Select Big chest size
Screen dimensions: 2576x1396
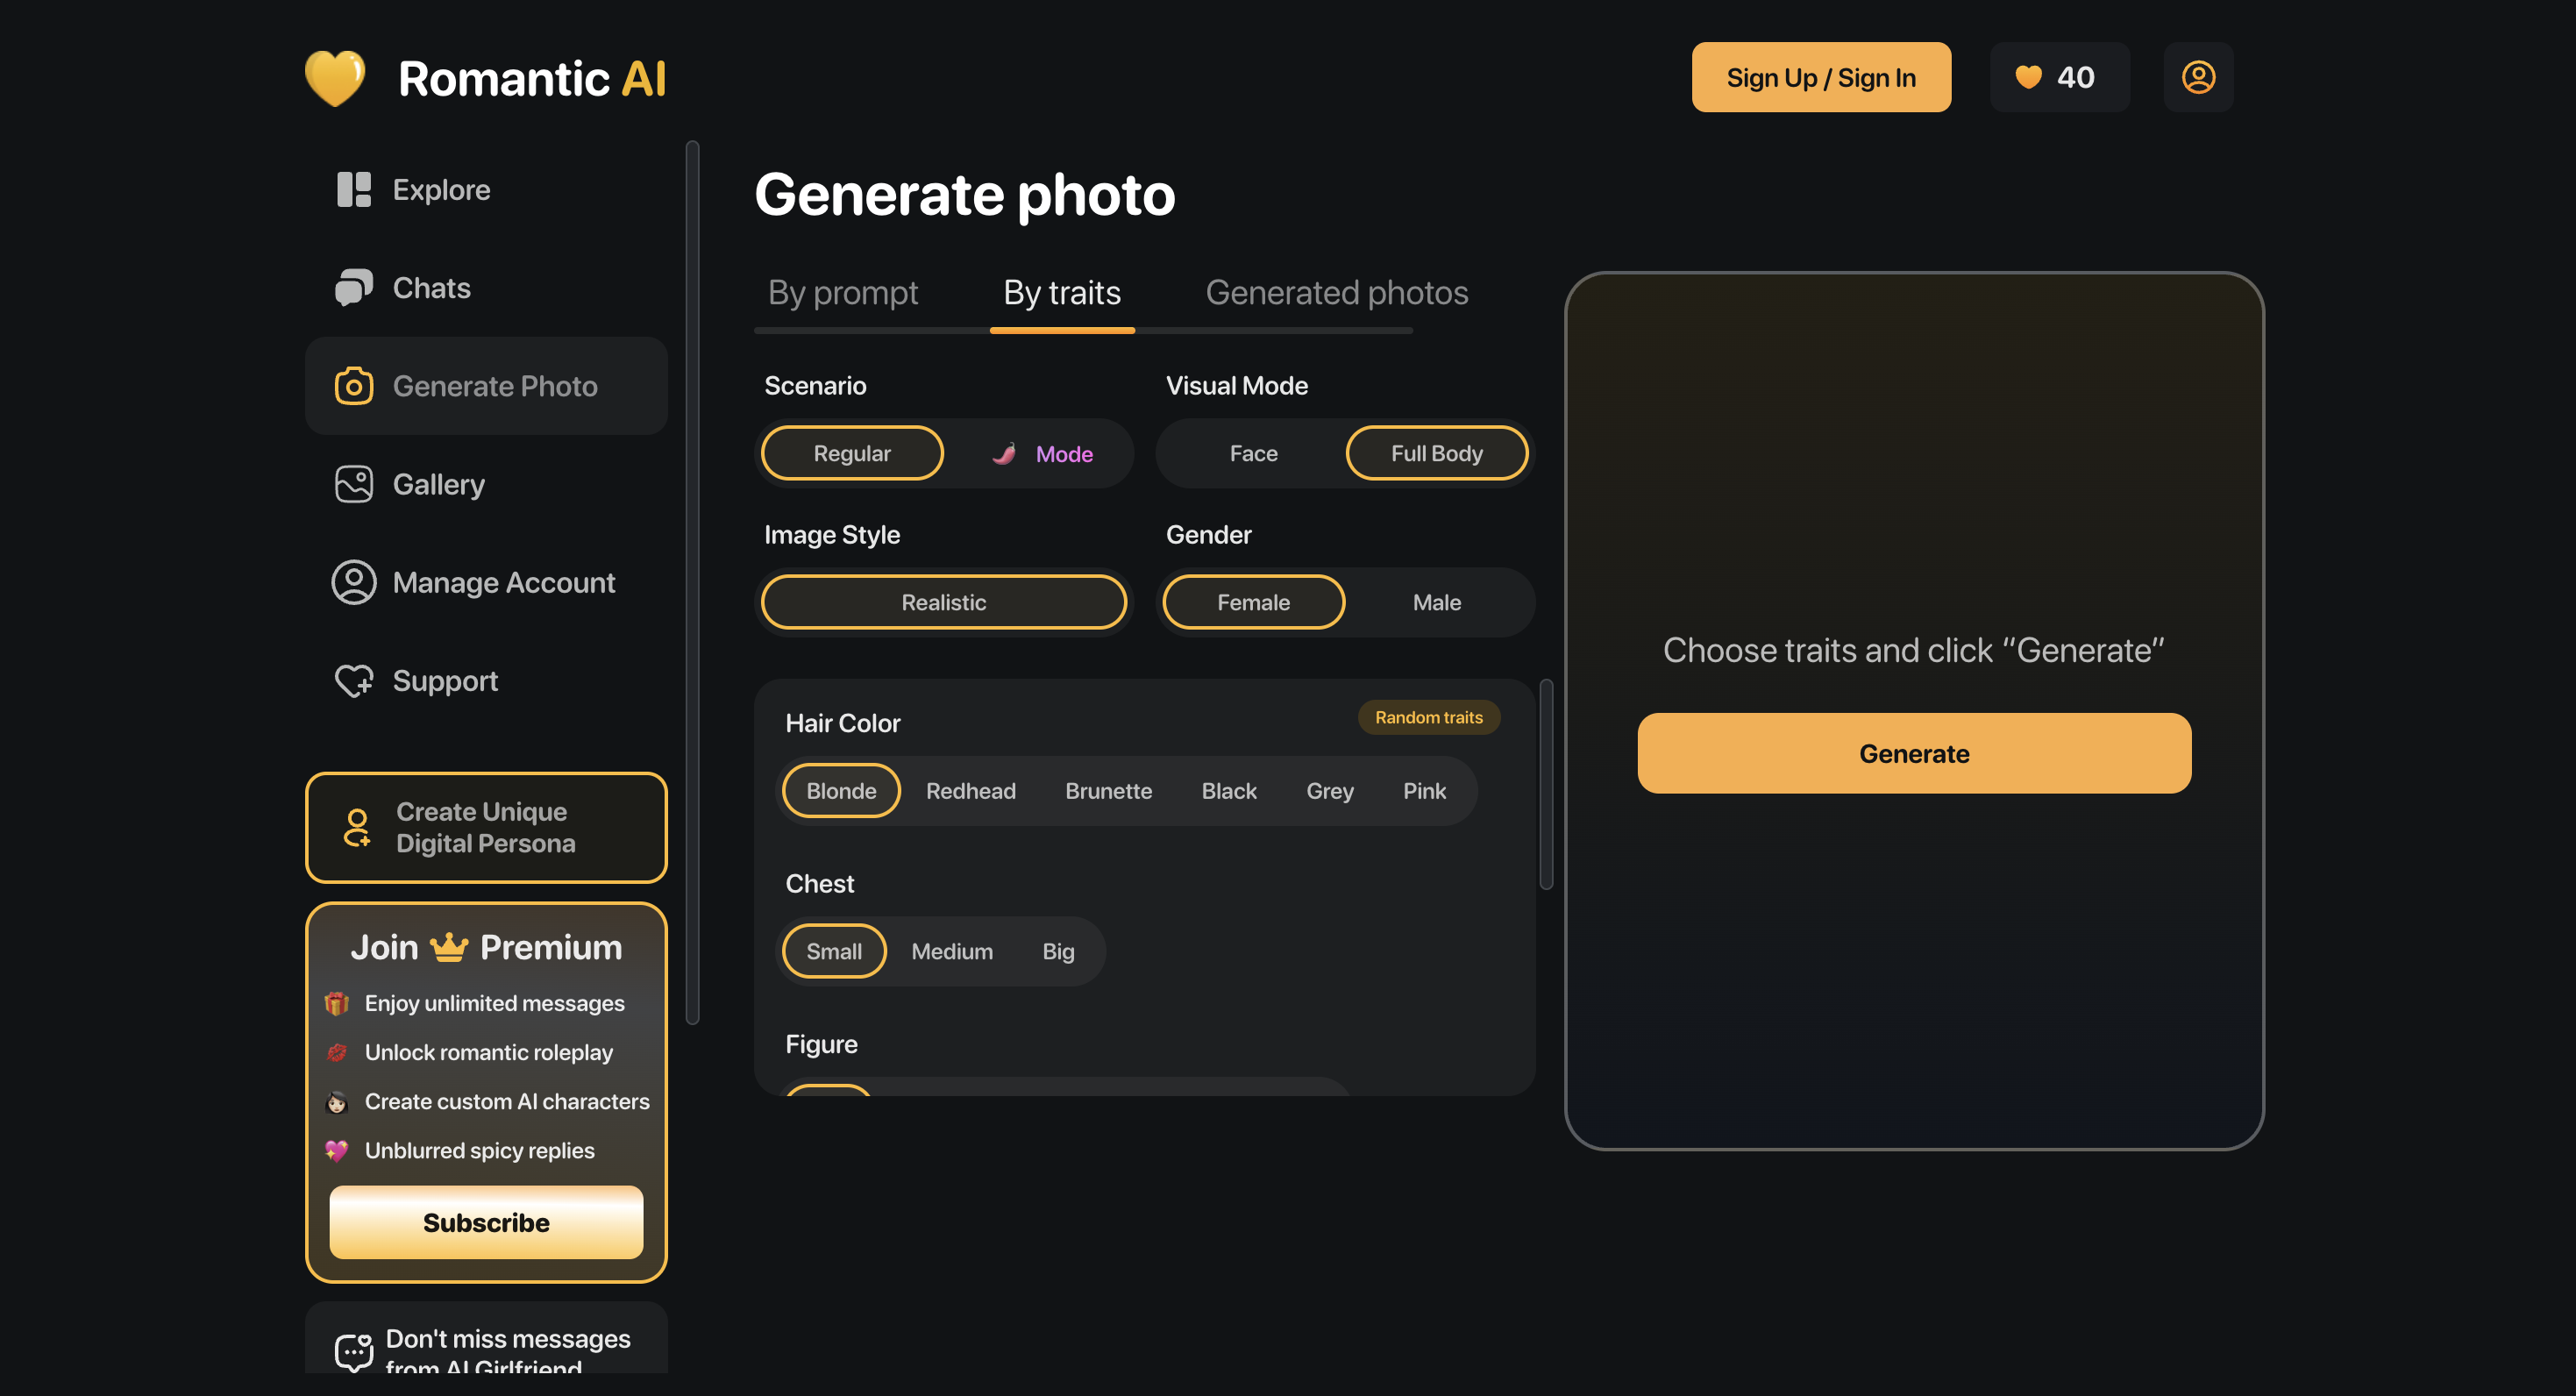point(1058,951)
